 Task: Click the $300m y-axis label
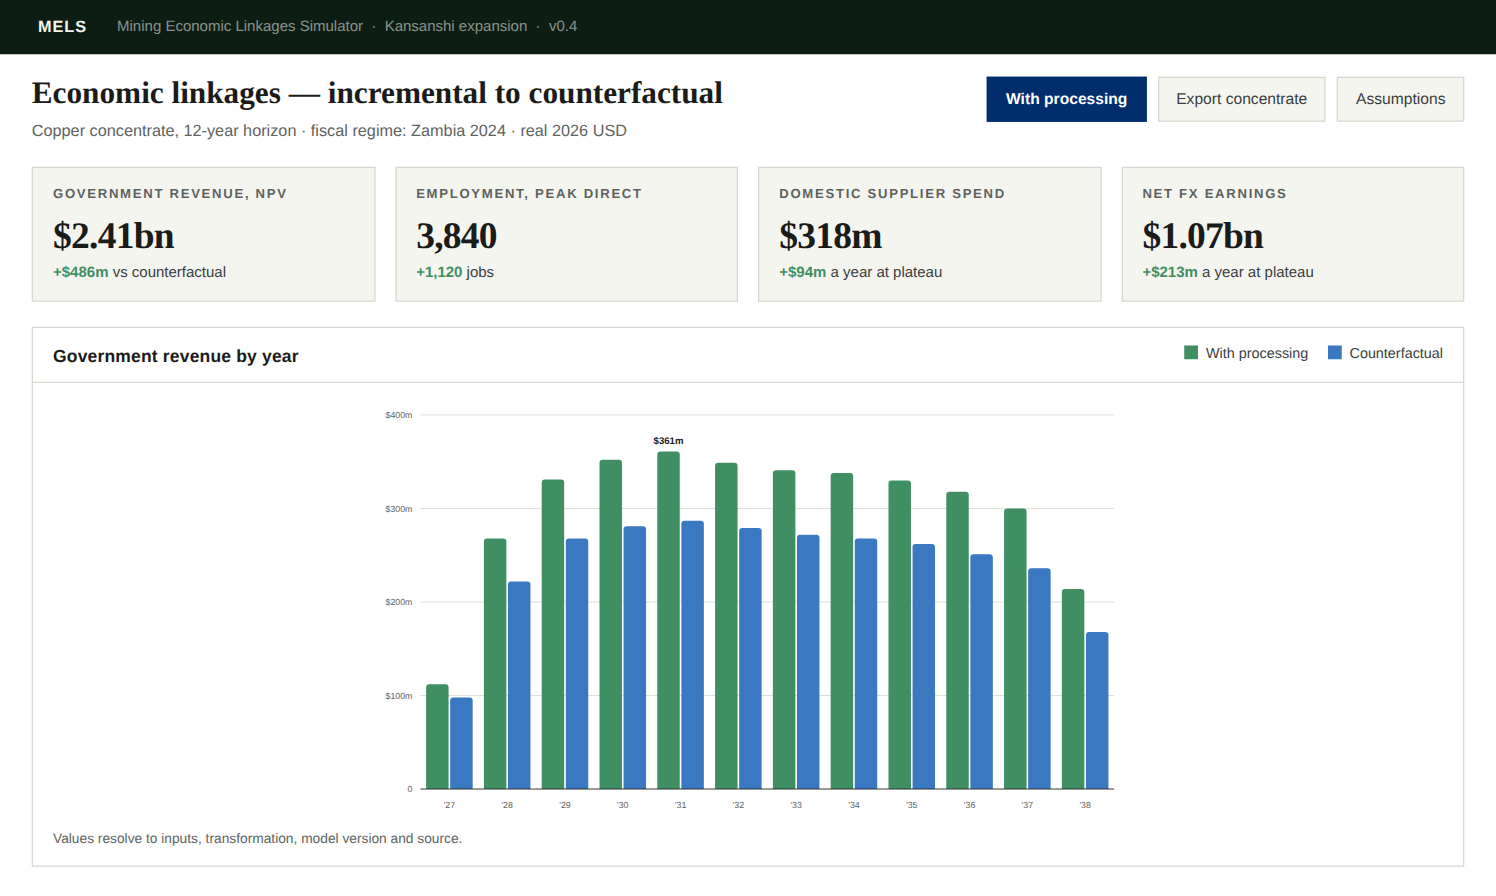tap(399, 509)
